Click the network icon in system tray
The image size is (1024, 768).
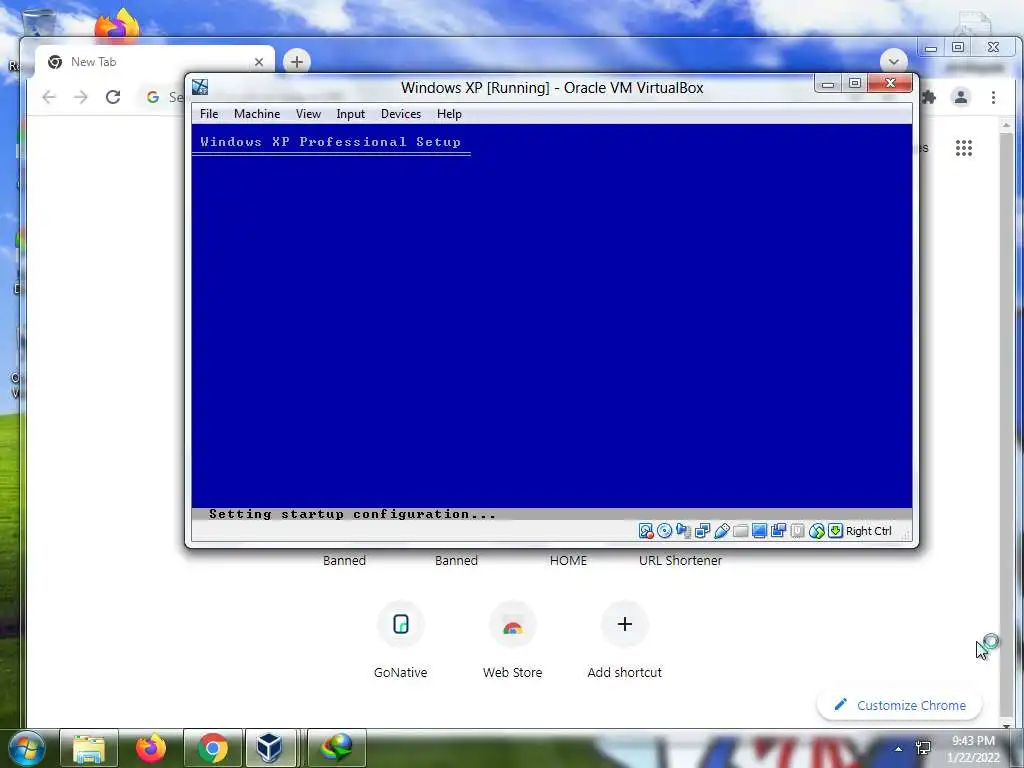(923, 748)
